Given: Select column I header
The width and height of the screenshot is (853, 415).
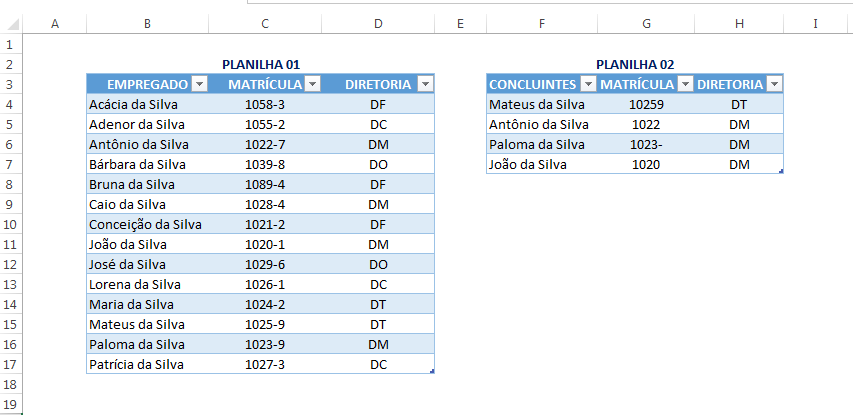Looking at the screenshot, I should click(x=815, y=24).
